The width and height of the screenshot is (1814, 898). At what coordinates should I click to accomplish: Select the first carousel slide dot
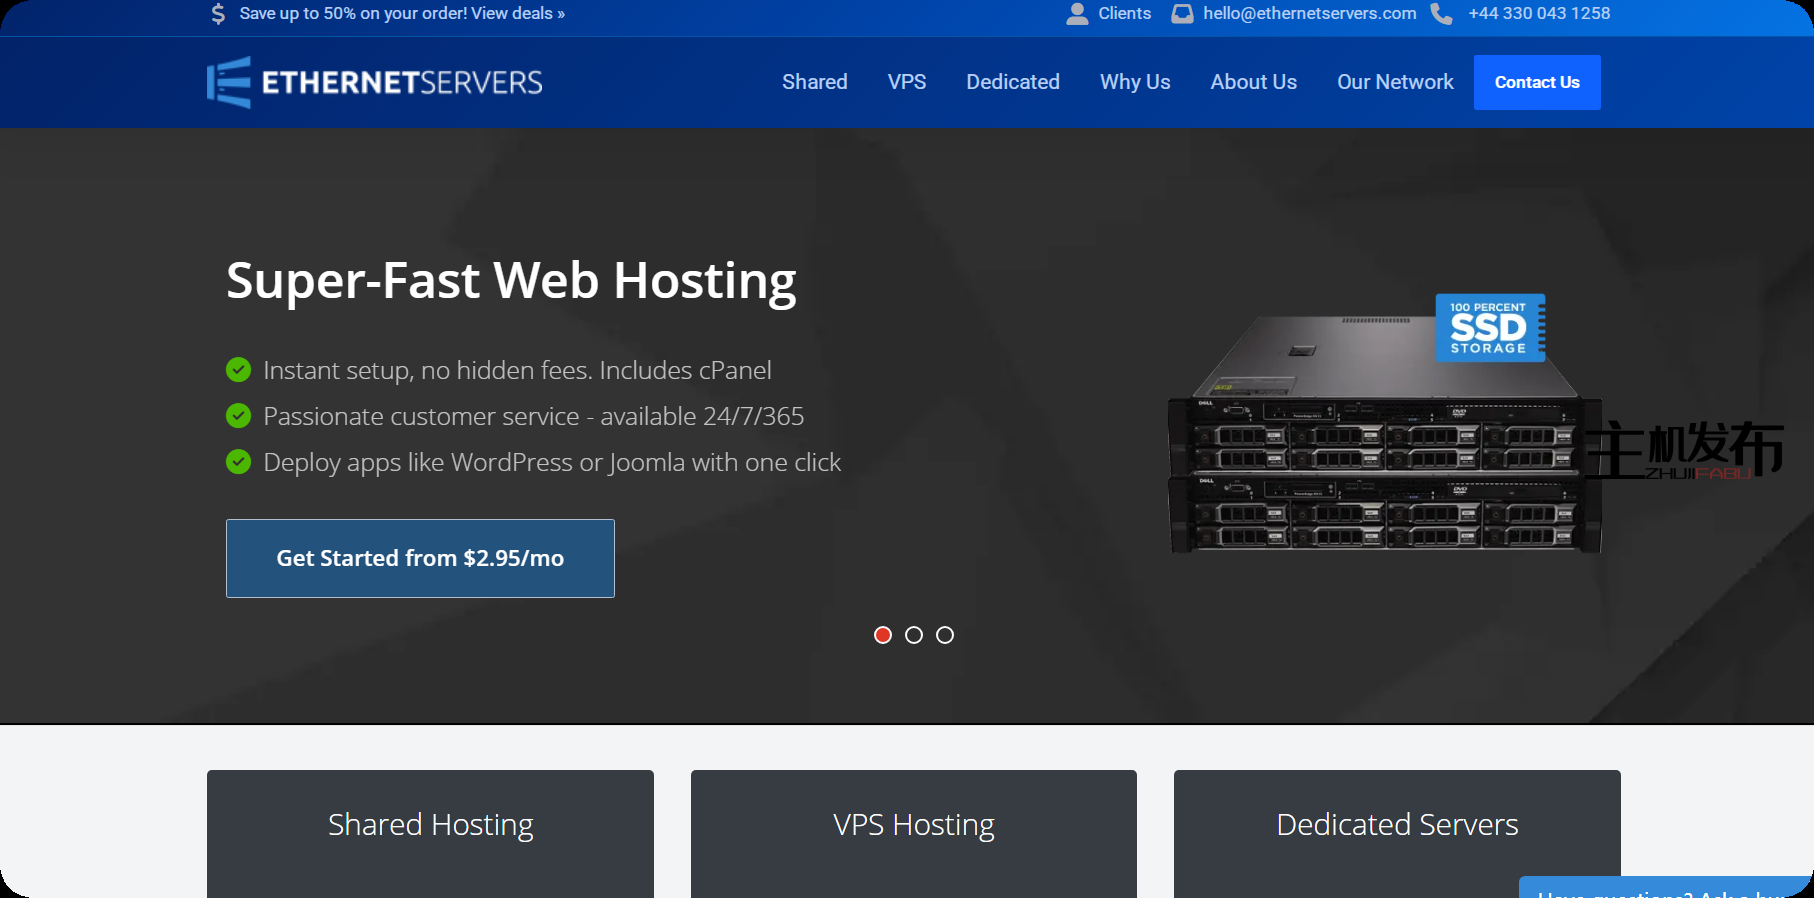coord(883,635)
